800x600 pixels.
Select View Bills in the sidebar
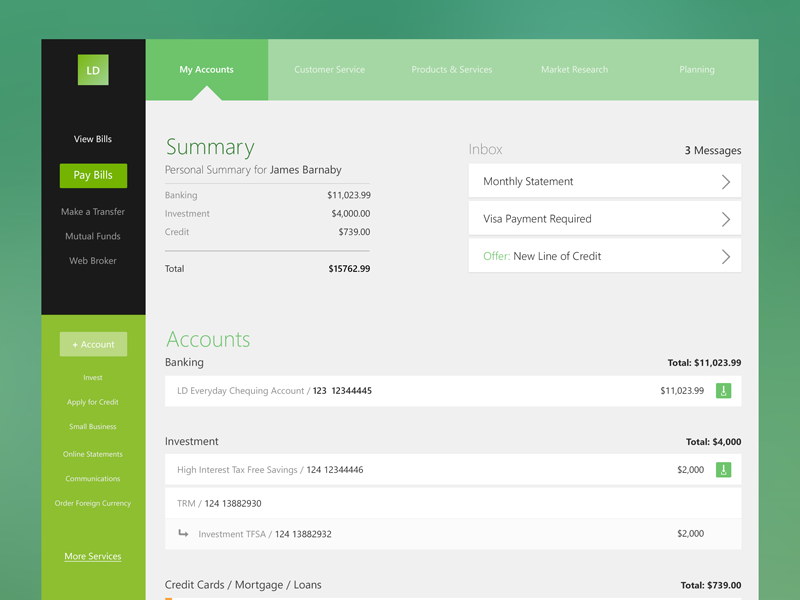pyautogui.click(x=93, y=139)
